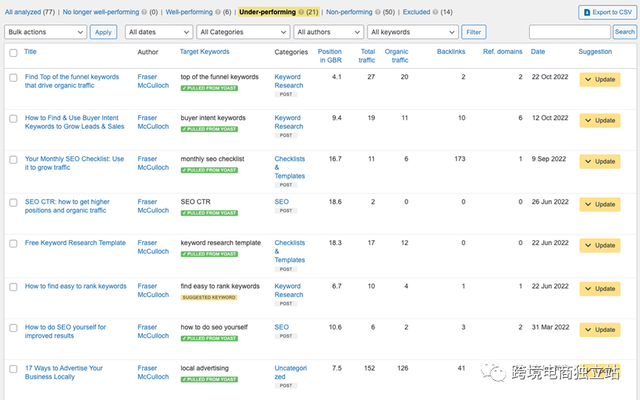Screen dimensions: 640x400
Task: Switch to the All analyzed tab
Action: (30, 12)
